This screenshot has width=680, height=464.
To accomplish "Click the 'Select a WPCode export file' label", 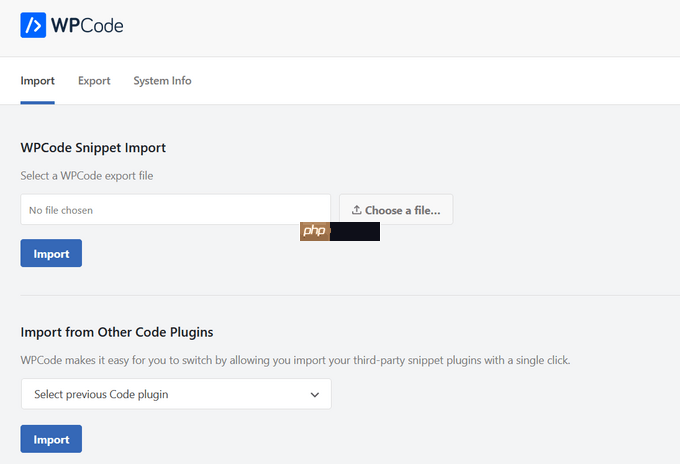I will point(87,176).
